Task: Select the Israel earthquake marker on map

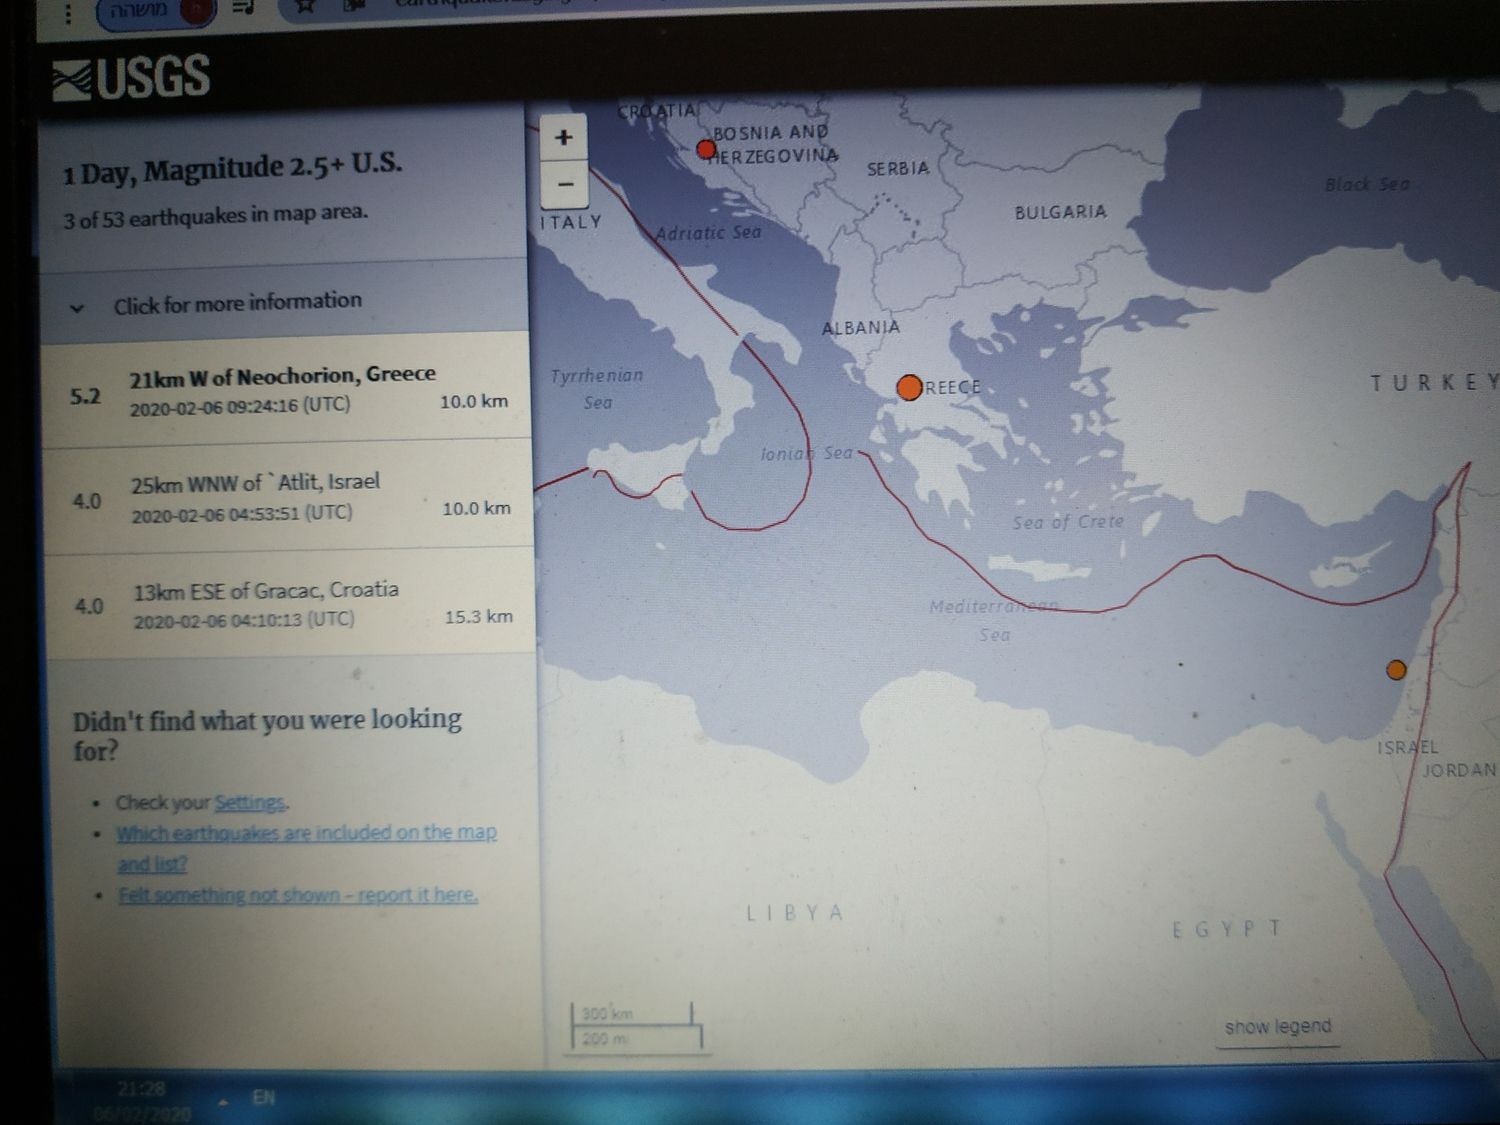Action: pos(1396,669)
